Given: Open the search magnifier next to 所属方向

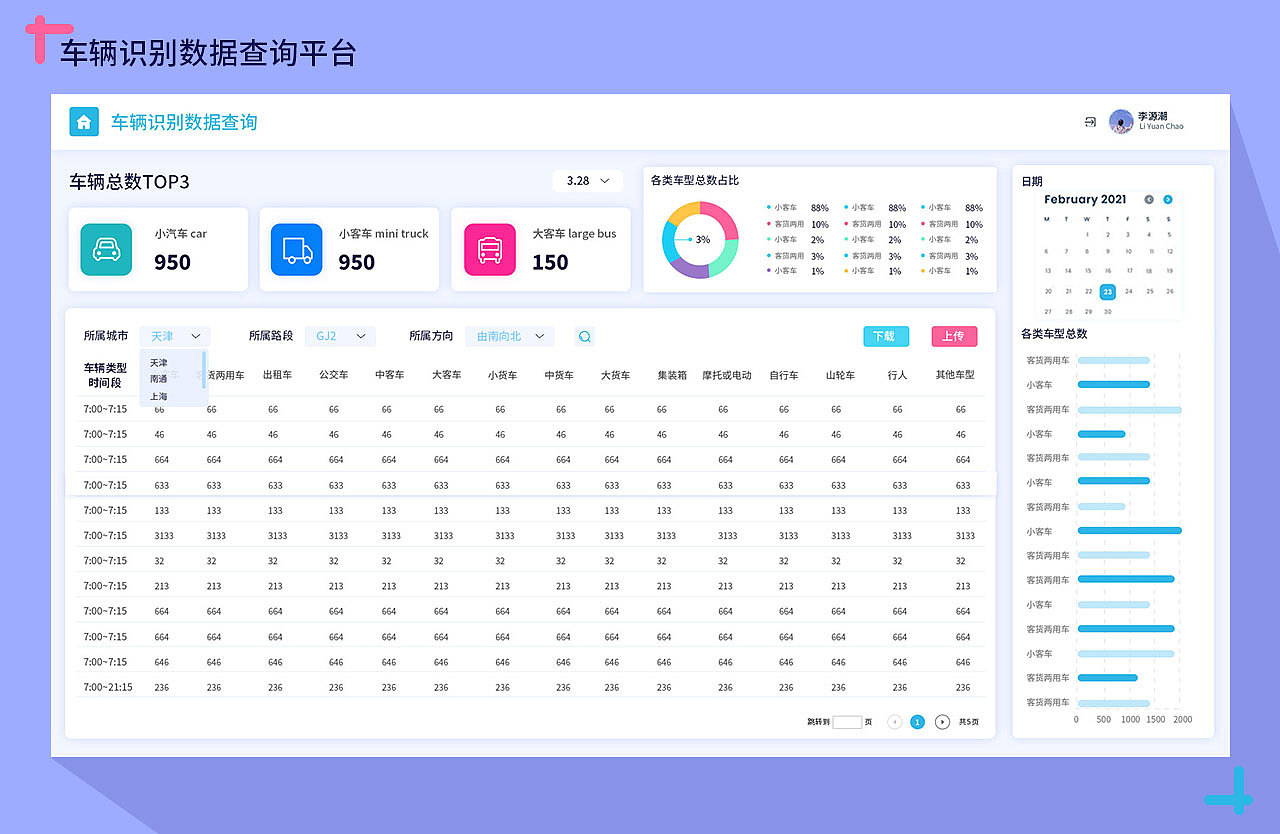Looking at the screenshot, I should 584,336.
